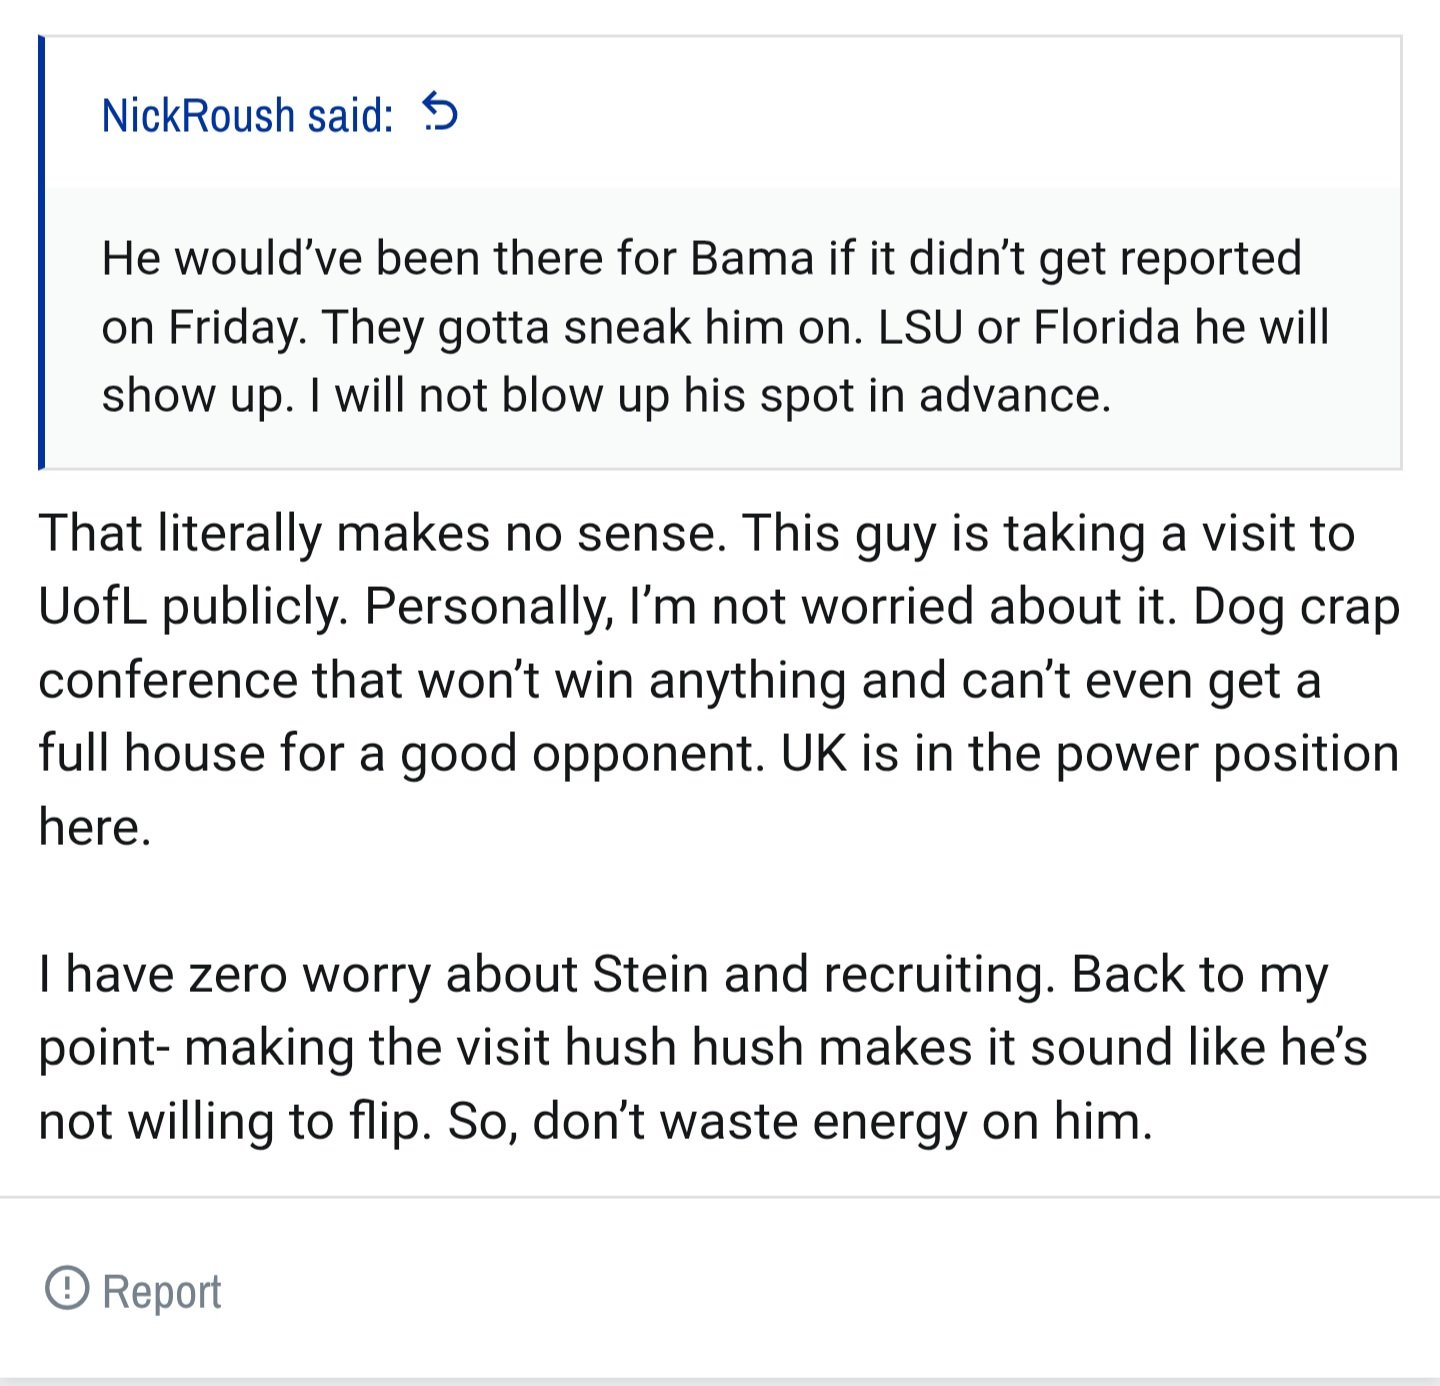Click the divider line above Report
This screenshot has height=1386, width=1440.
(x=720, y=1196)
